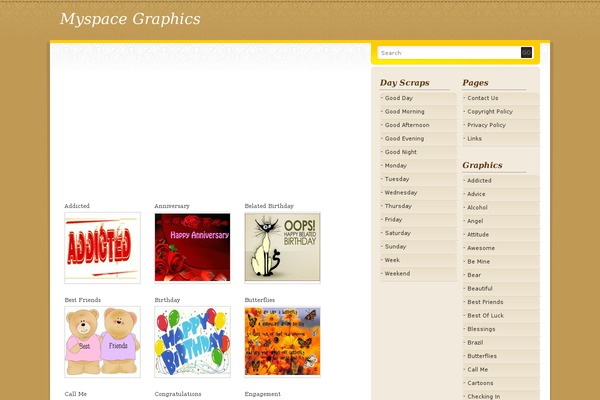Select Weekend in Day Scraps
The width and height of the screenshot is (600, 400).
pyautogui.click(x=397, y=273)
